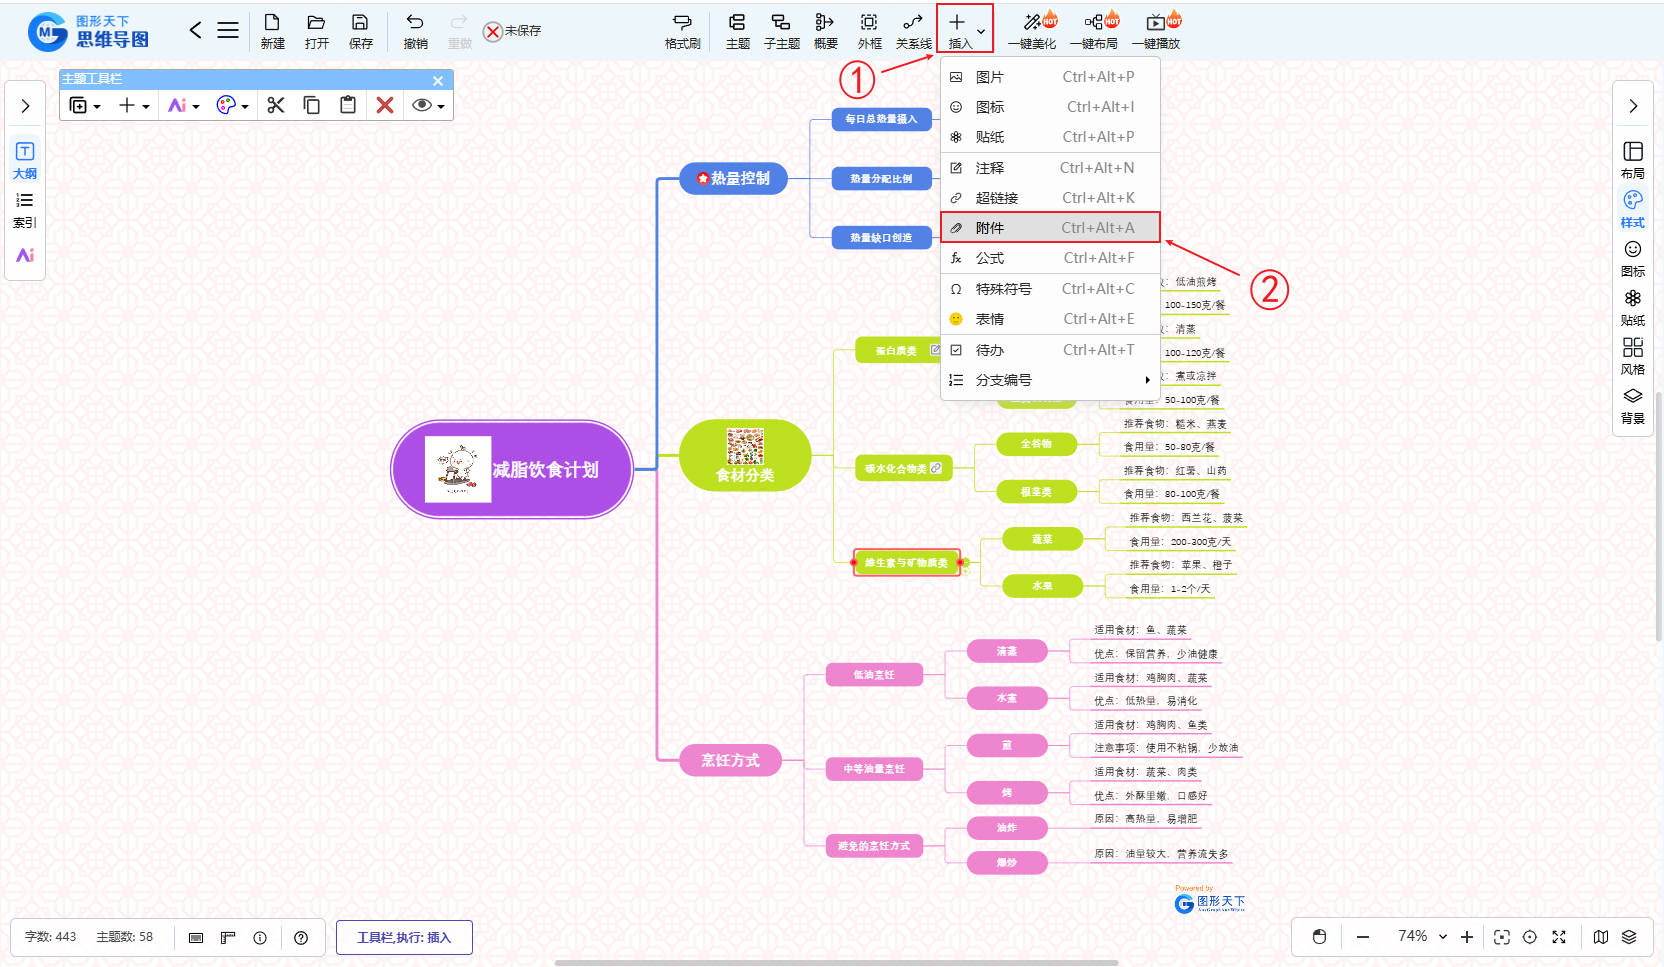Click 一键美化 one-click beautify icon
The image size is (1664, 967).
(1032, 30)
